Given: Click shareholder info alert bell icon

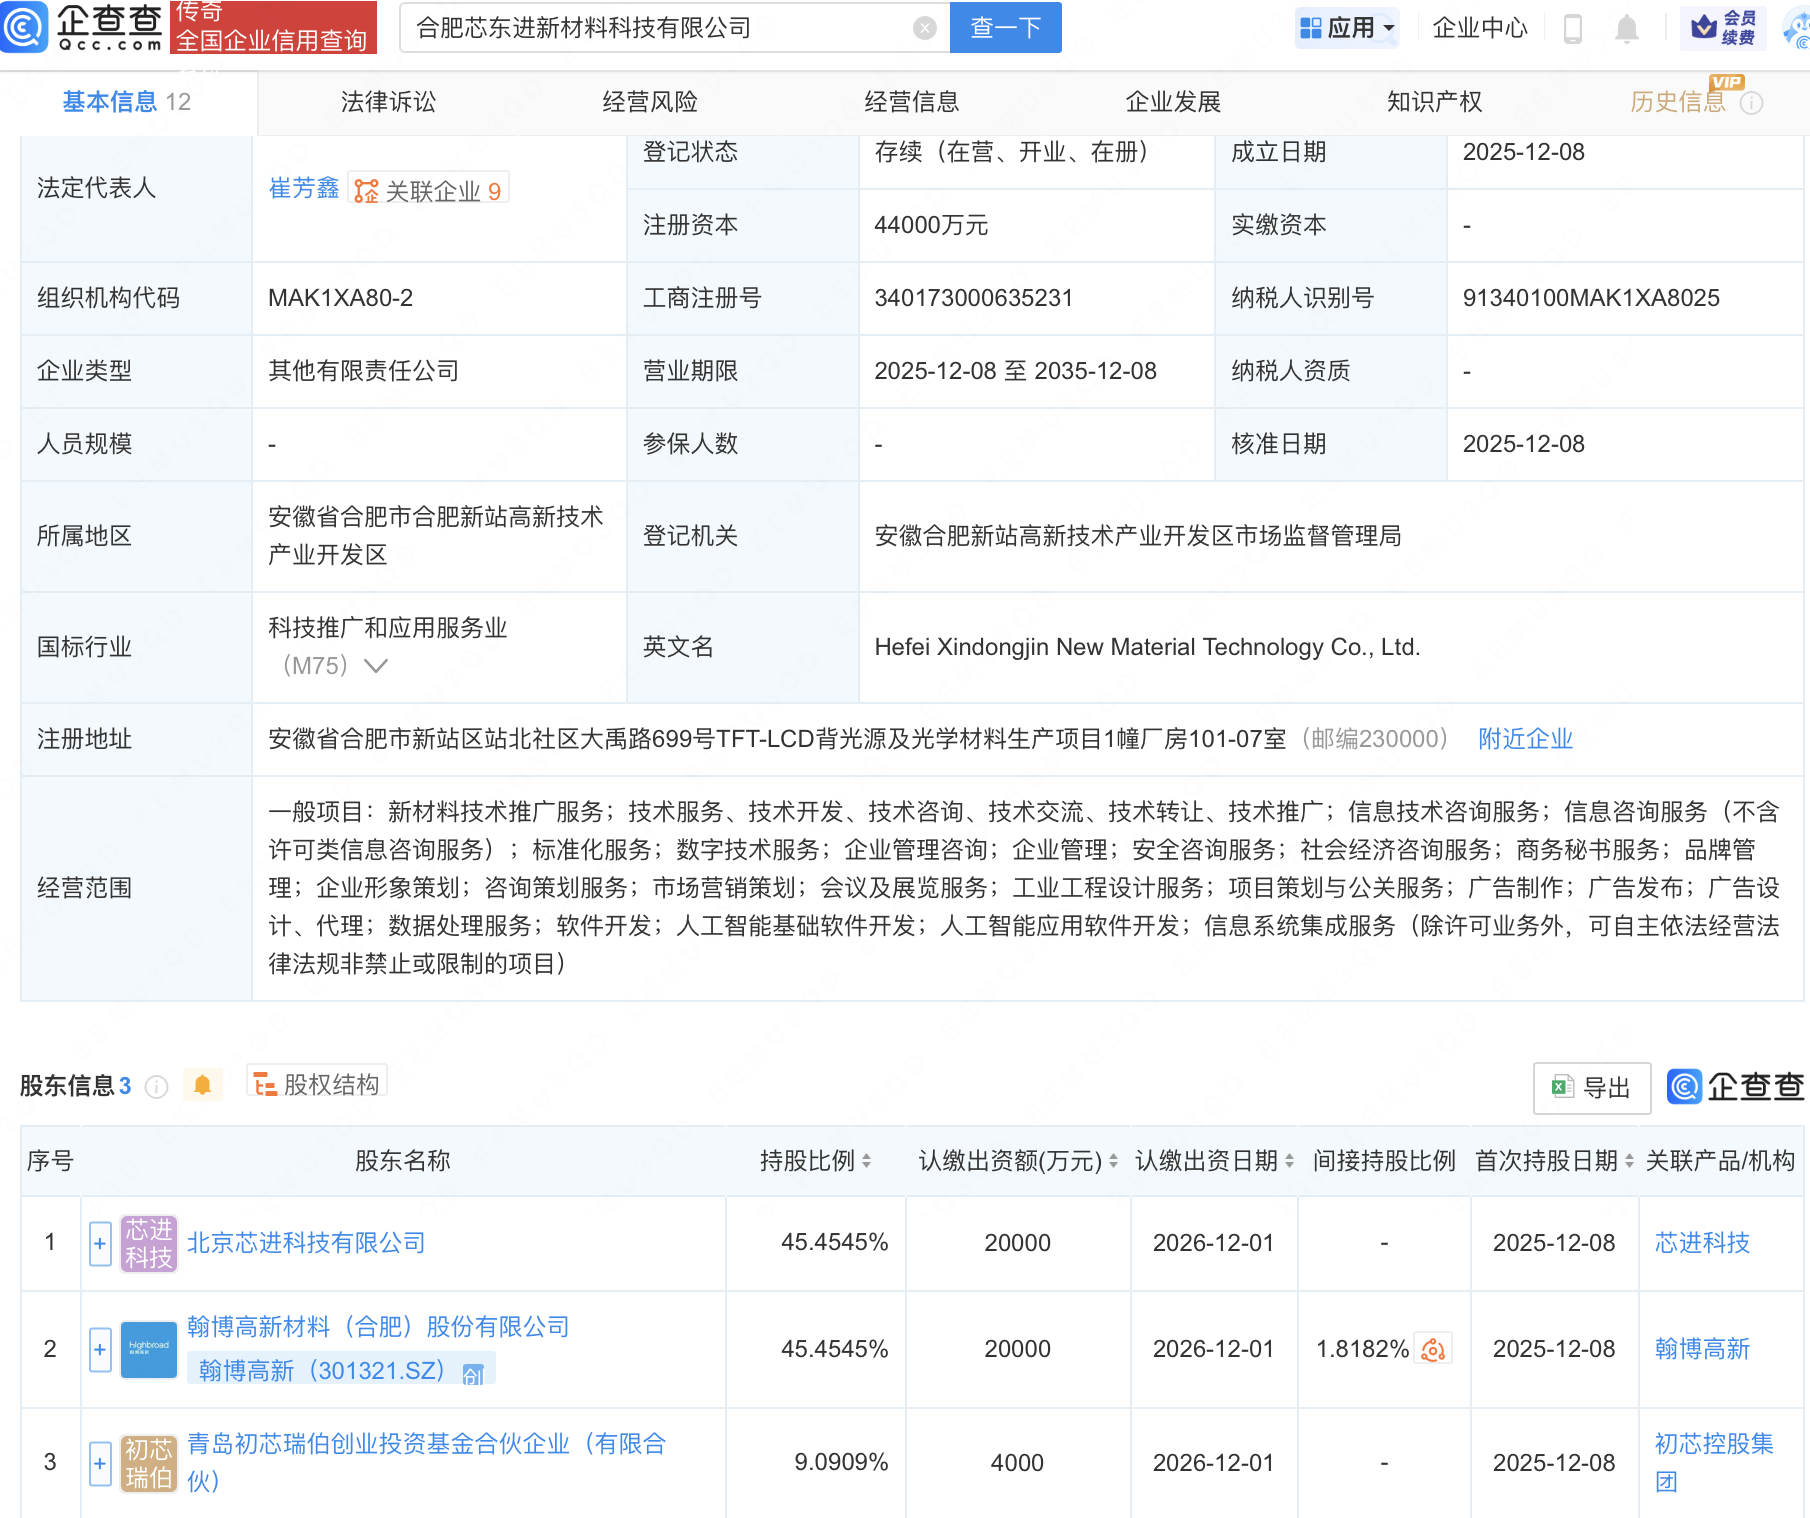Looking at the screenshot, I should pyautogui.click(x=202, y=1085).
